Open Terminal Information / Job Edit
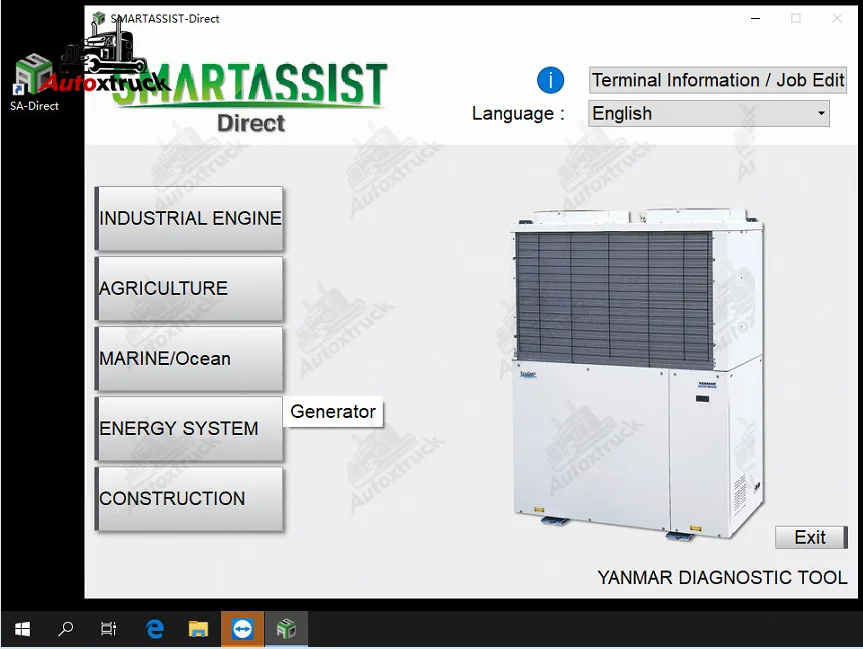This screenshot has width=863, height=649. click(x=718, y=80)
